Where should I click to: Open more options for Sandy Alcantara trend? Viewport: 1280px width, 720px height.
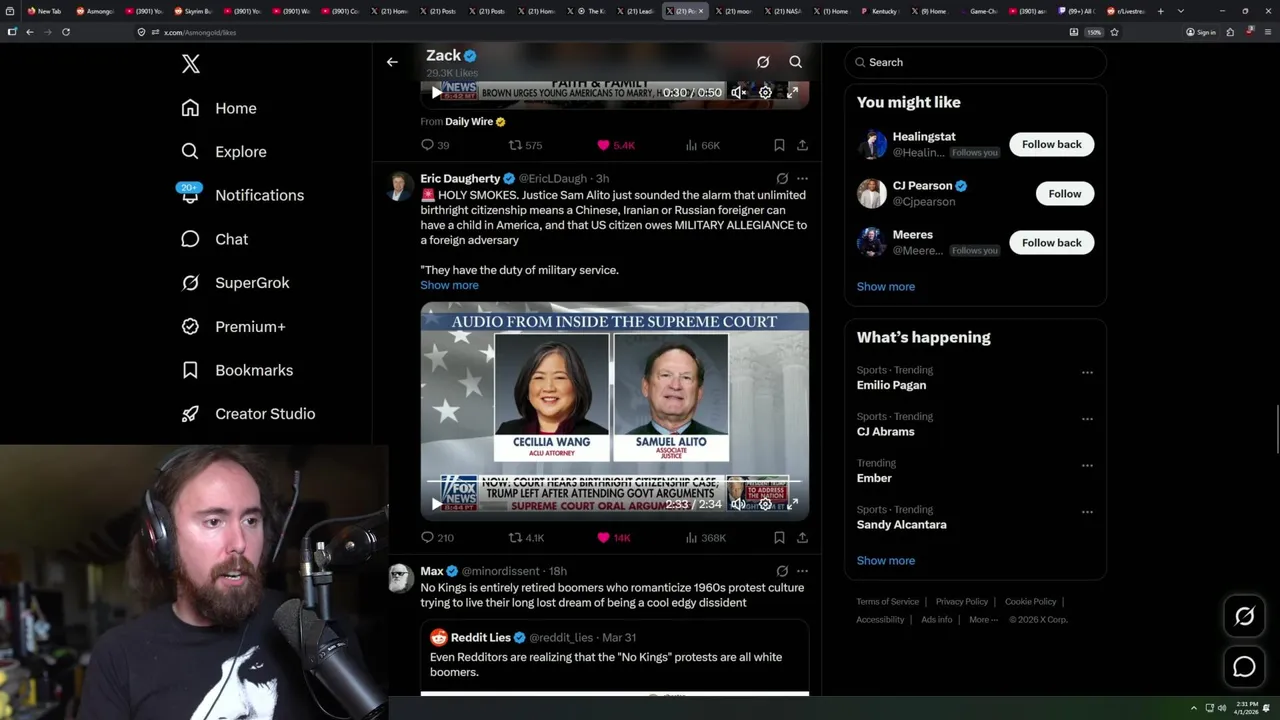click(1087, 512)
